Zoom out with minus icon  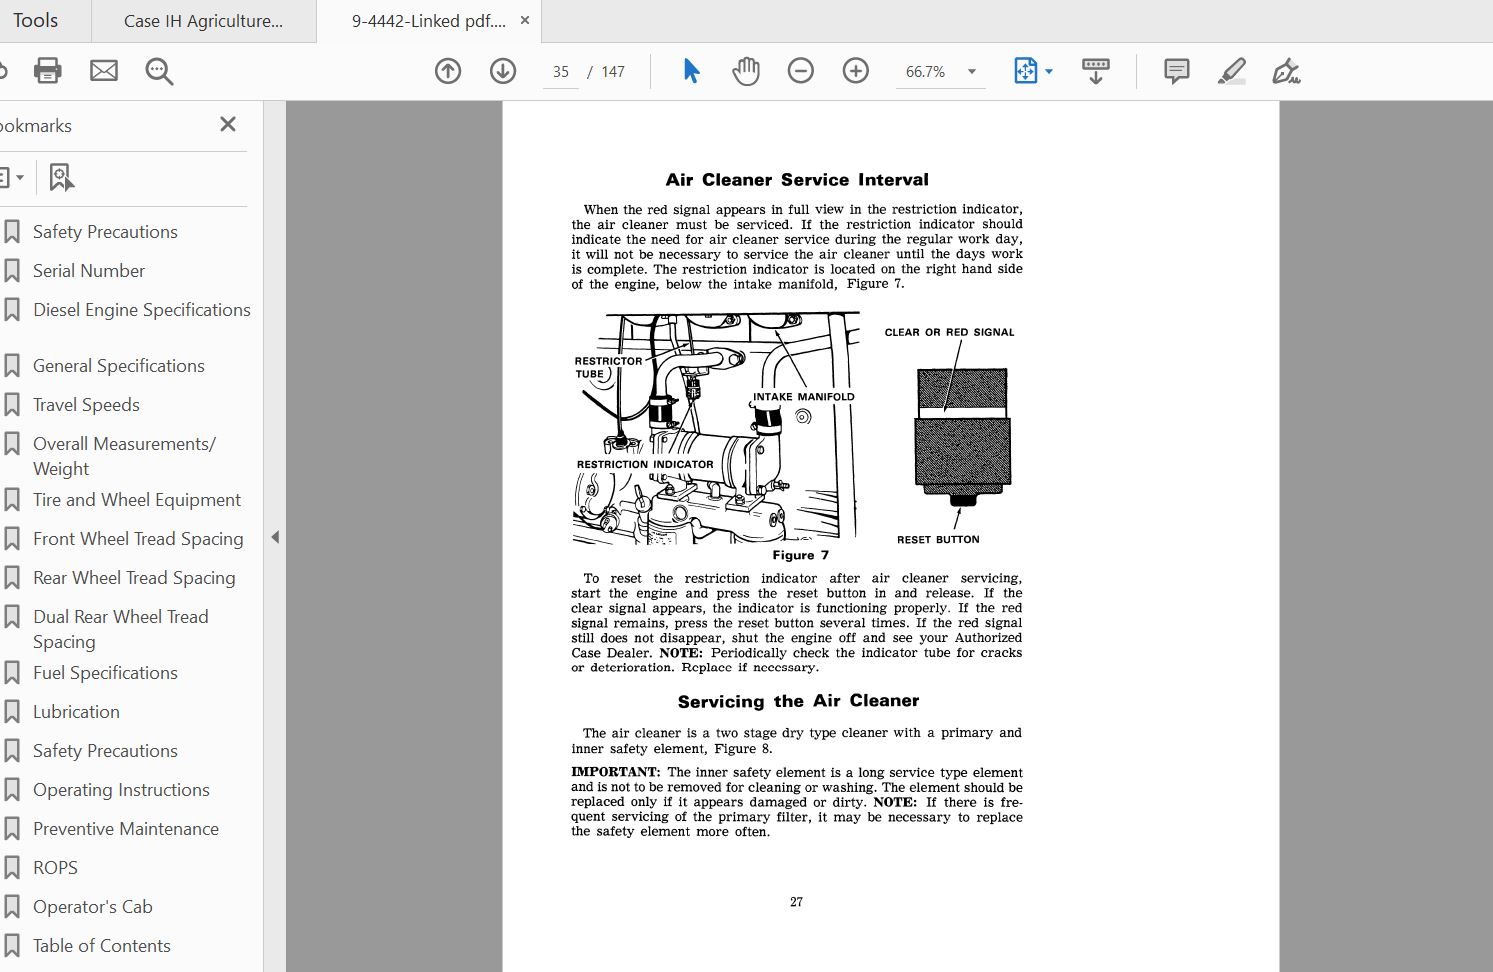pyautogui.click(x=801, y=71)
